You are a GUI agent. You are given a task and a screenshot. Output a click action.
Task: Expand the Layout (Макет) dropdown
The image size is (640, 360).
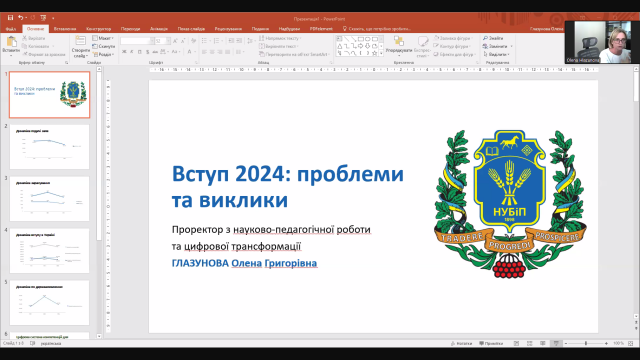103,38
